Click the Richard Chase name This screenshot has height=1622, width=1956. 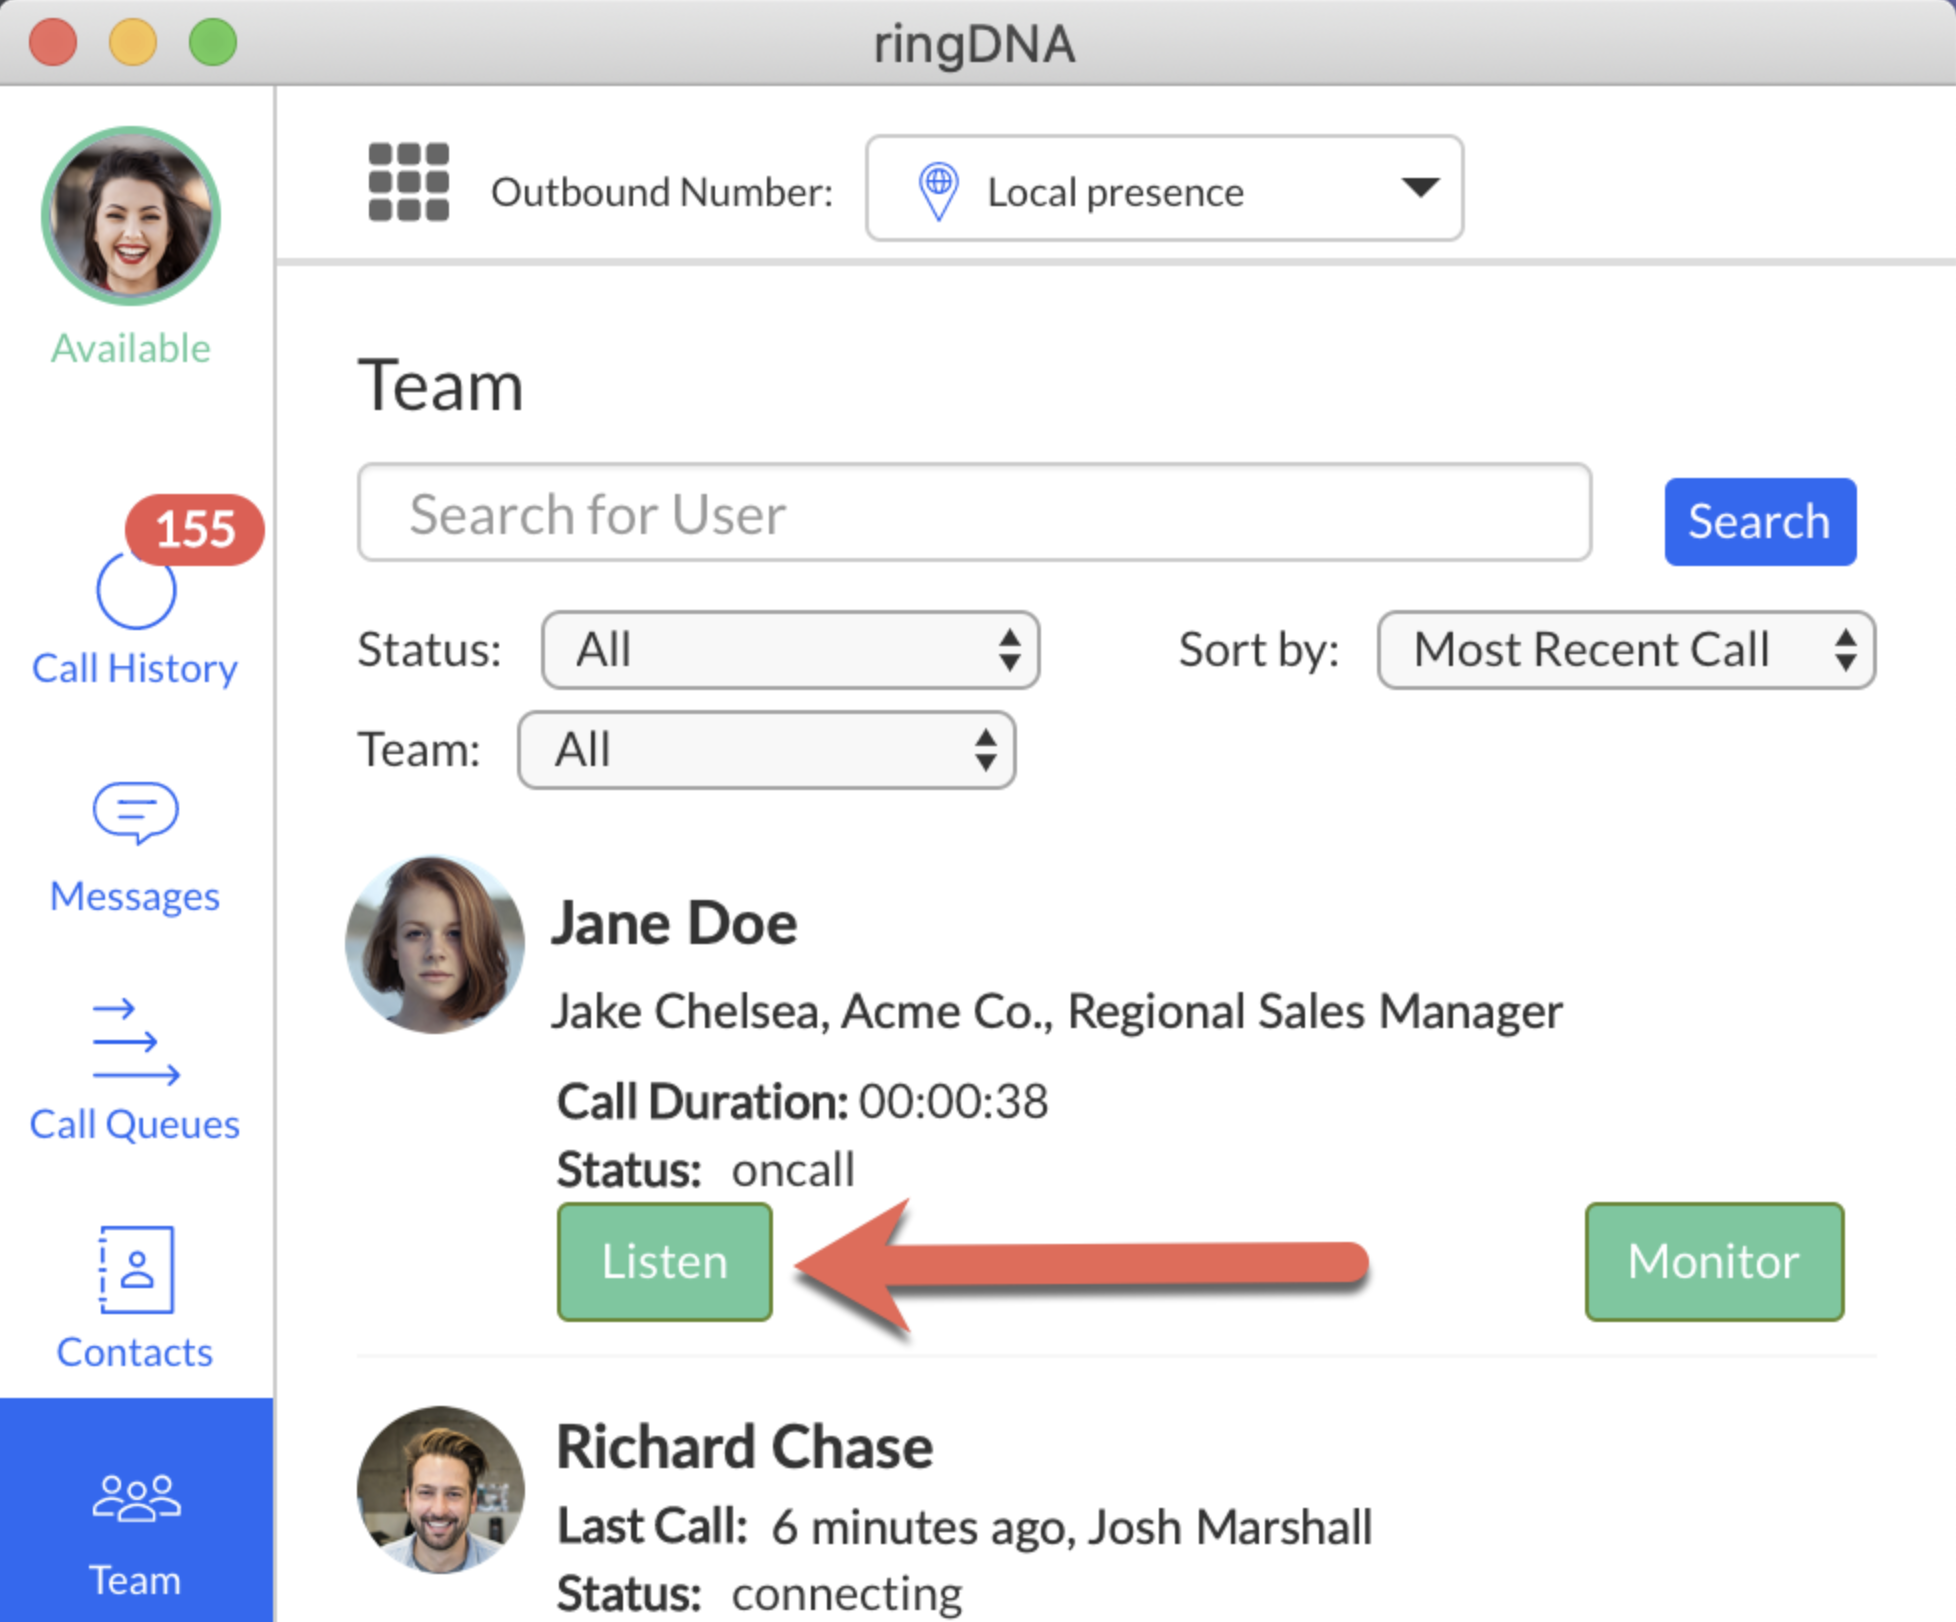[745, 1448]
